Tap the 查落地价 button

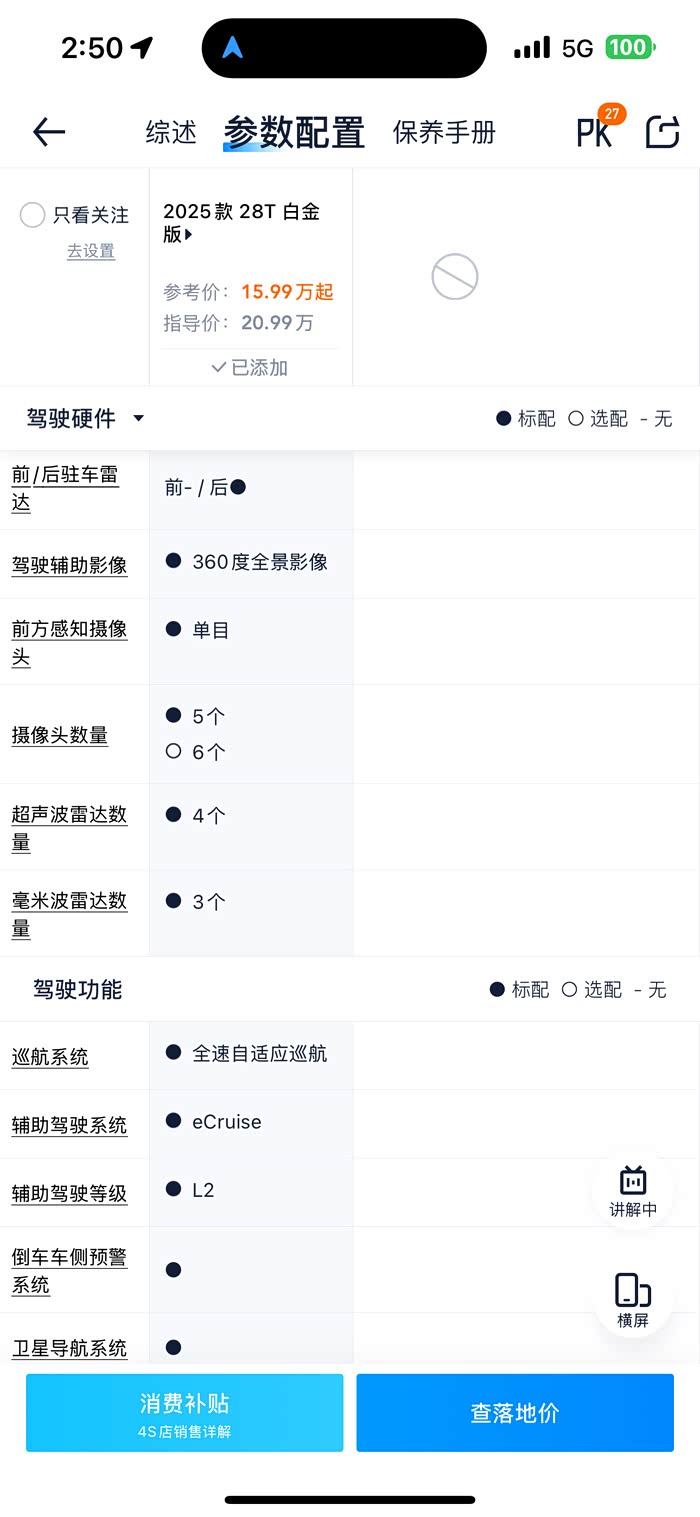pos(515,1412)
